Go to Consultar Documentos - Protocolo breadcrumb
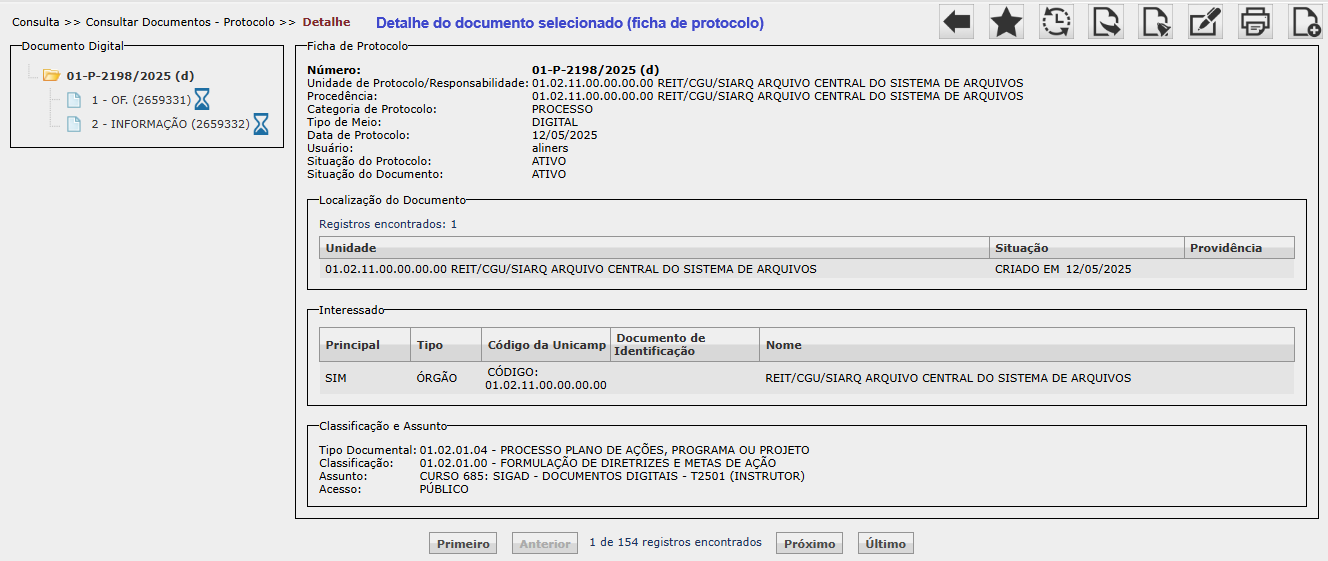Screen dimensions: 1328x561 pyautogui.click(x=180, y=22)
